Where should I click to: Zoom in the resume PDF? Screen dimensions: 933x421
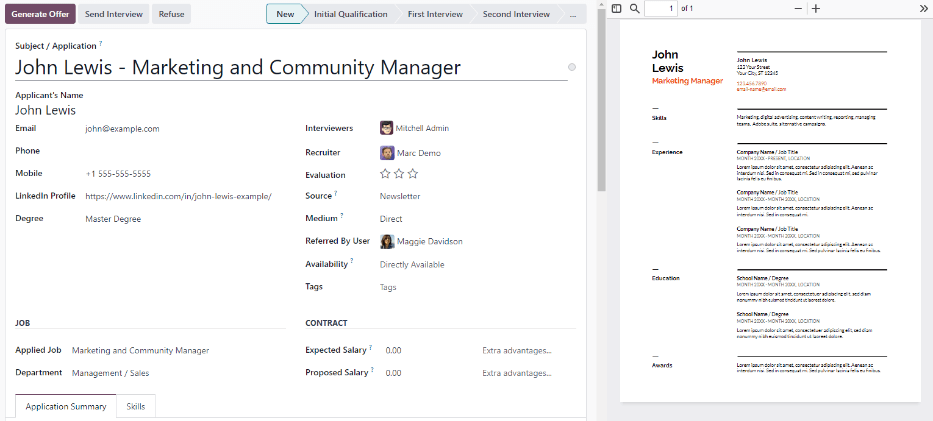(x=816, y=8)
